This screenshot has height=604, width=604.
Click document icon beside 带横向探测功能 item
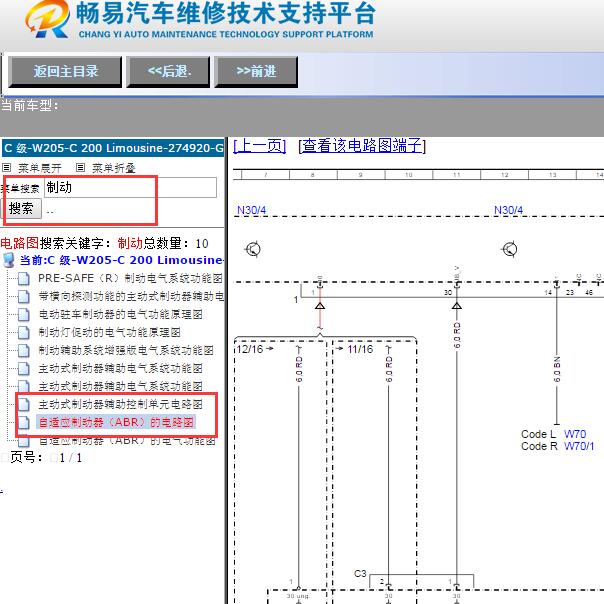(23, 296)
